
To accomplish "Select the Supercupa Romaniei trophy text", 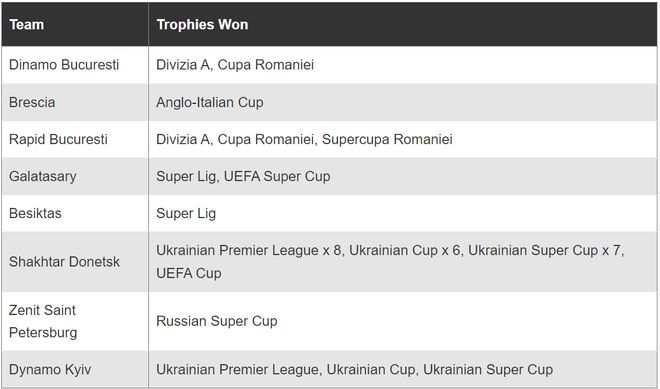I will 387,139.
